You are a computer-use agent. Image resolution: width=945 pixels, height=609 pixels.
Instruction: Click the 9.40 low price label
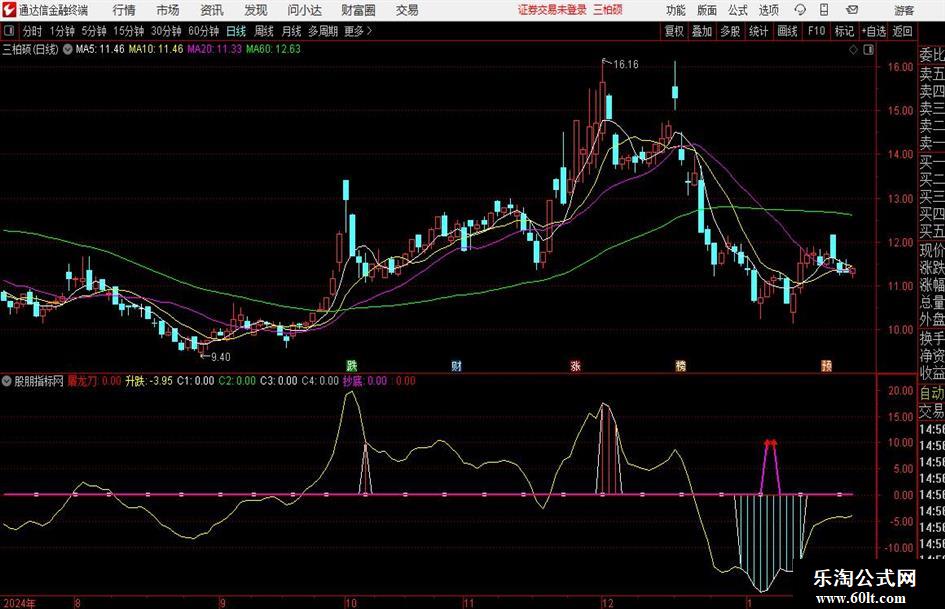click(221, 357)
